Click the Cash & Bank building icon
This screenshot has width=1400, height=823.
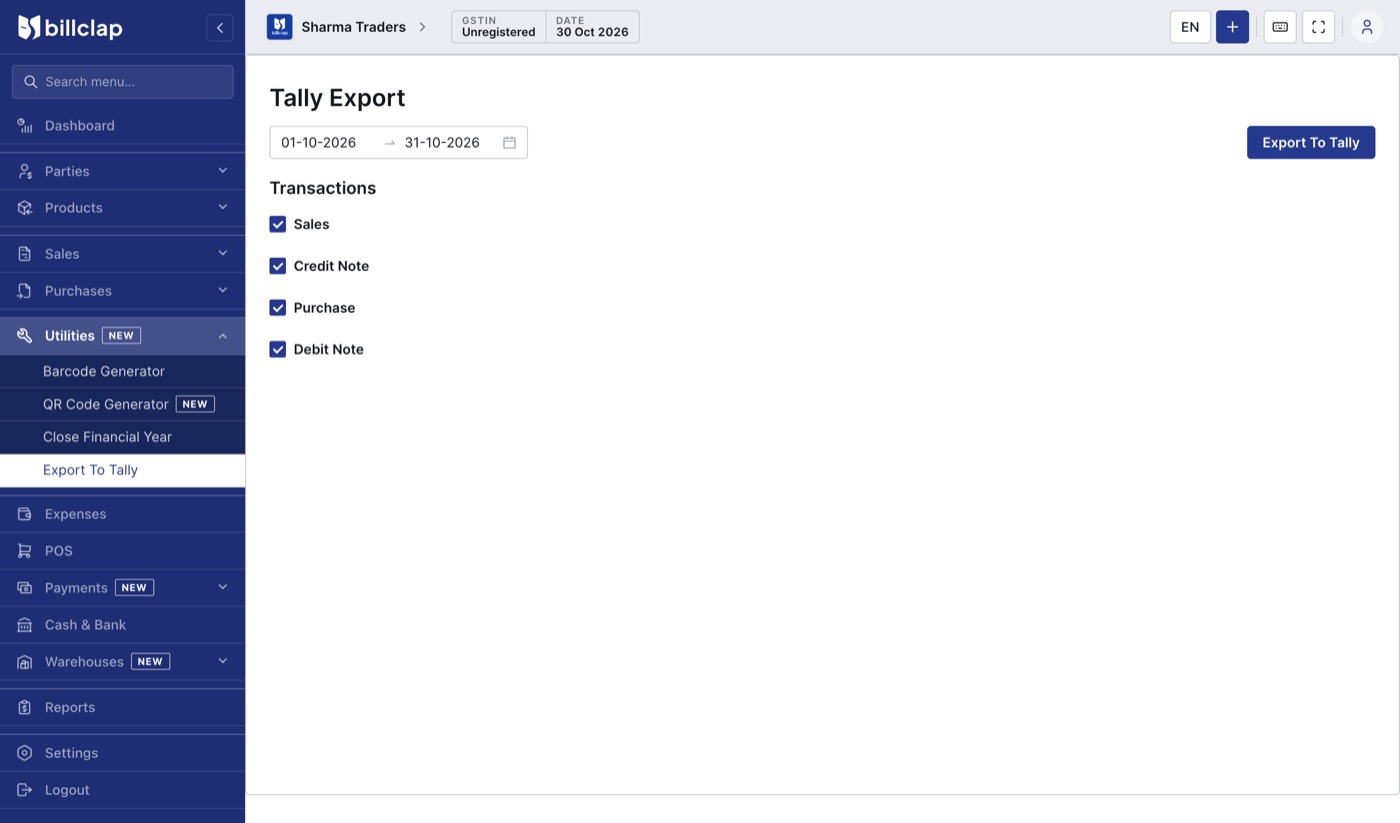[x=25, y=625]
